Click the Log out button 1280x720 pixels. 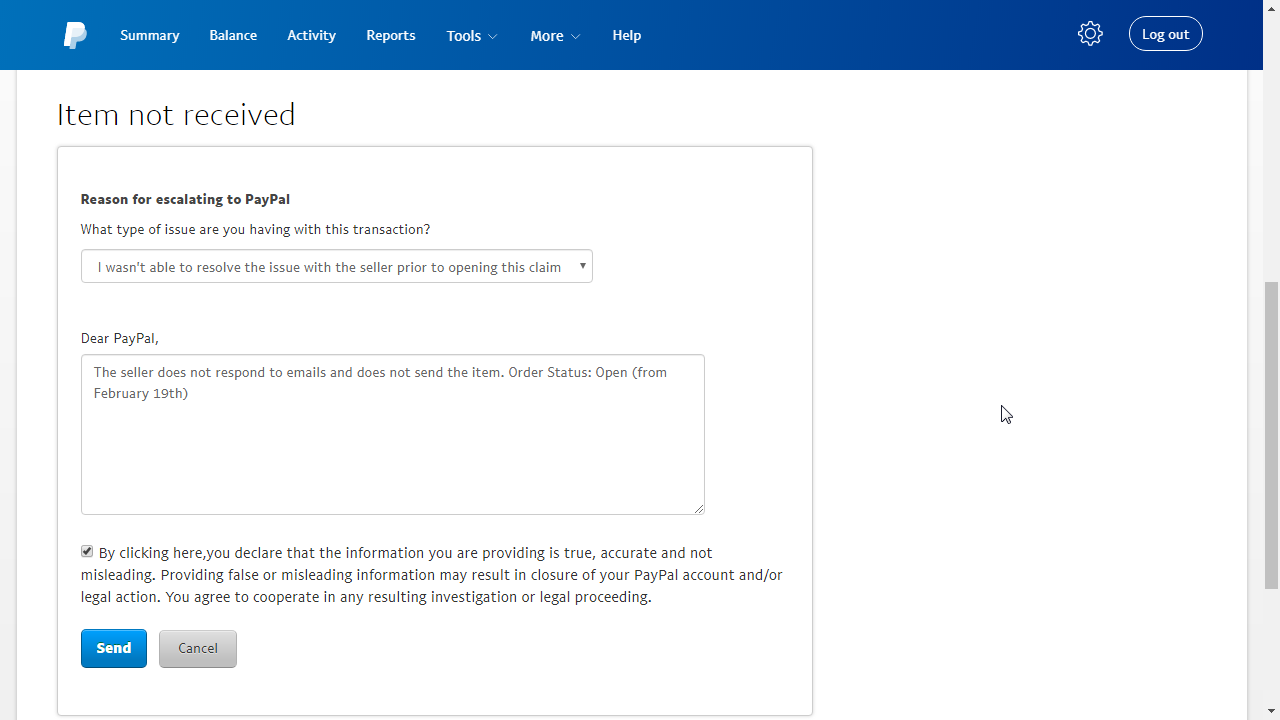[1166, 34]
